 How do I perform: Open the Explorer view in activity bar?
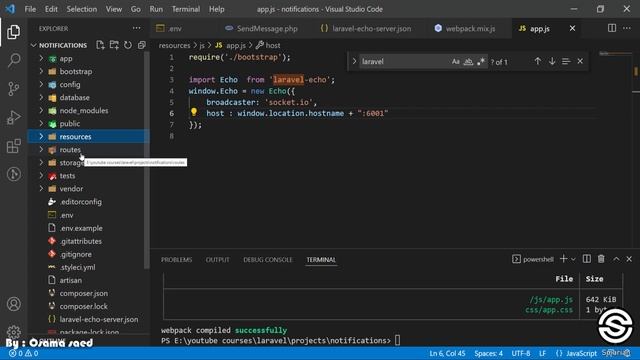[x=13, y=32]
